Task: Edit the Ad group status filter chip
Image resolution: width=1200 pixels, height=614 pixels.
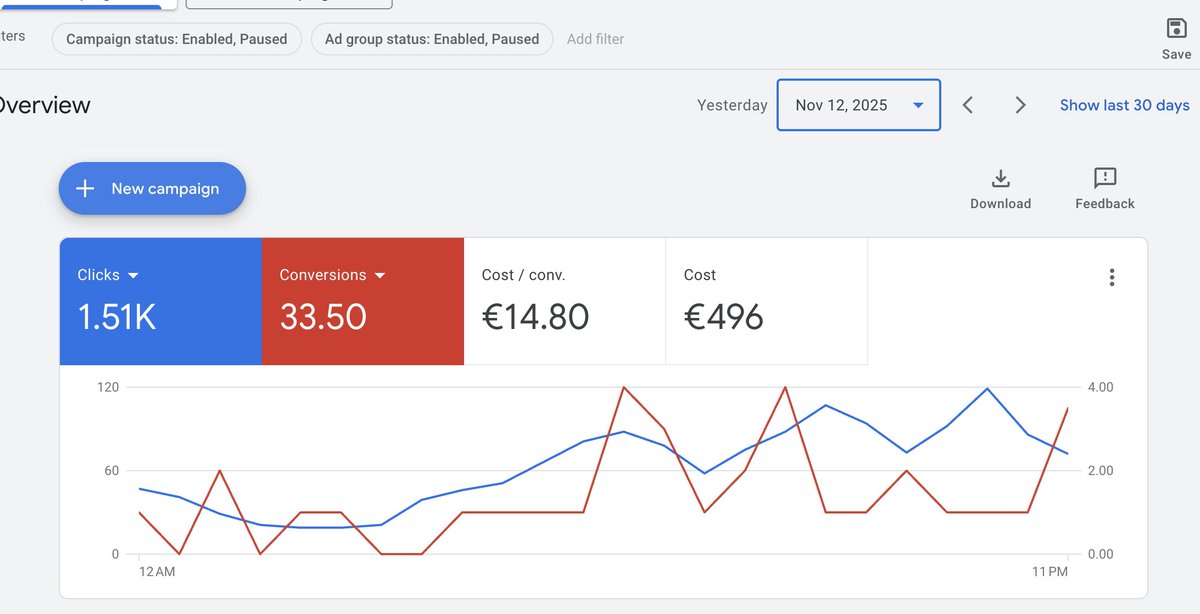Action: 431,39
